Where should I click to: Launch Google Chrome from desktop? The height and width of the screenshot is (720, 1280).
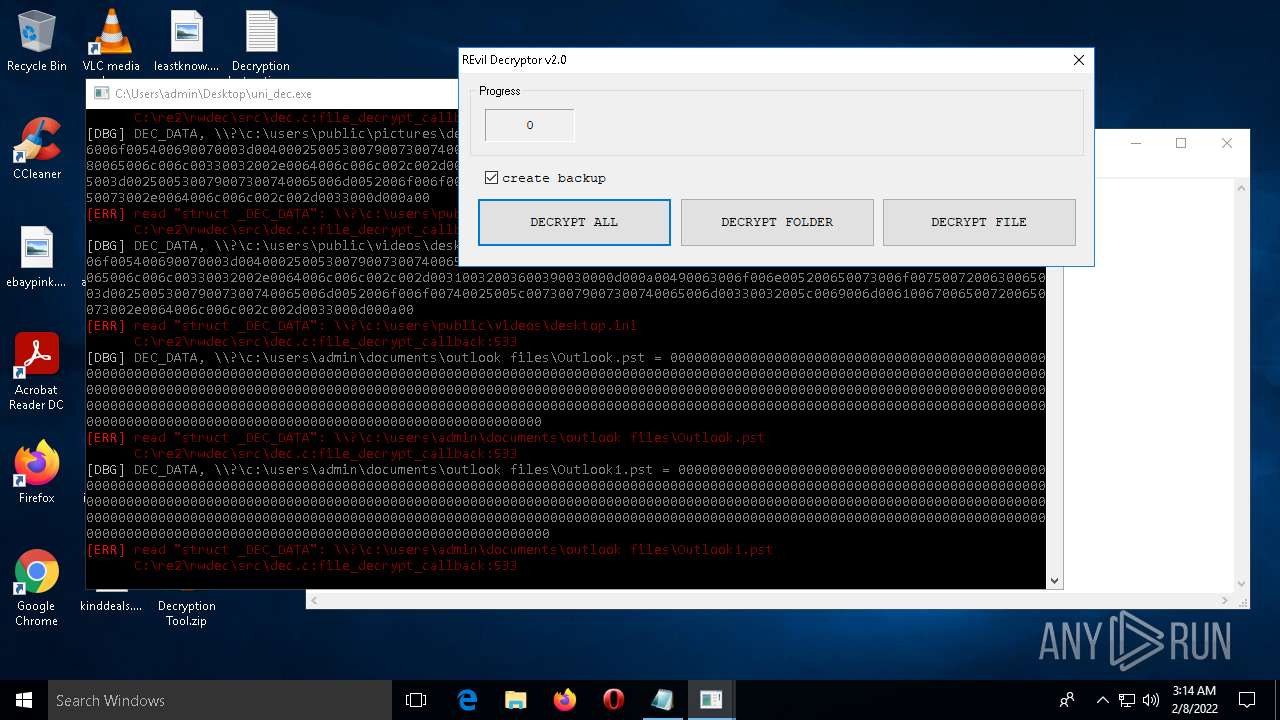pyautogui.click(x=37, y=588)
